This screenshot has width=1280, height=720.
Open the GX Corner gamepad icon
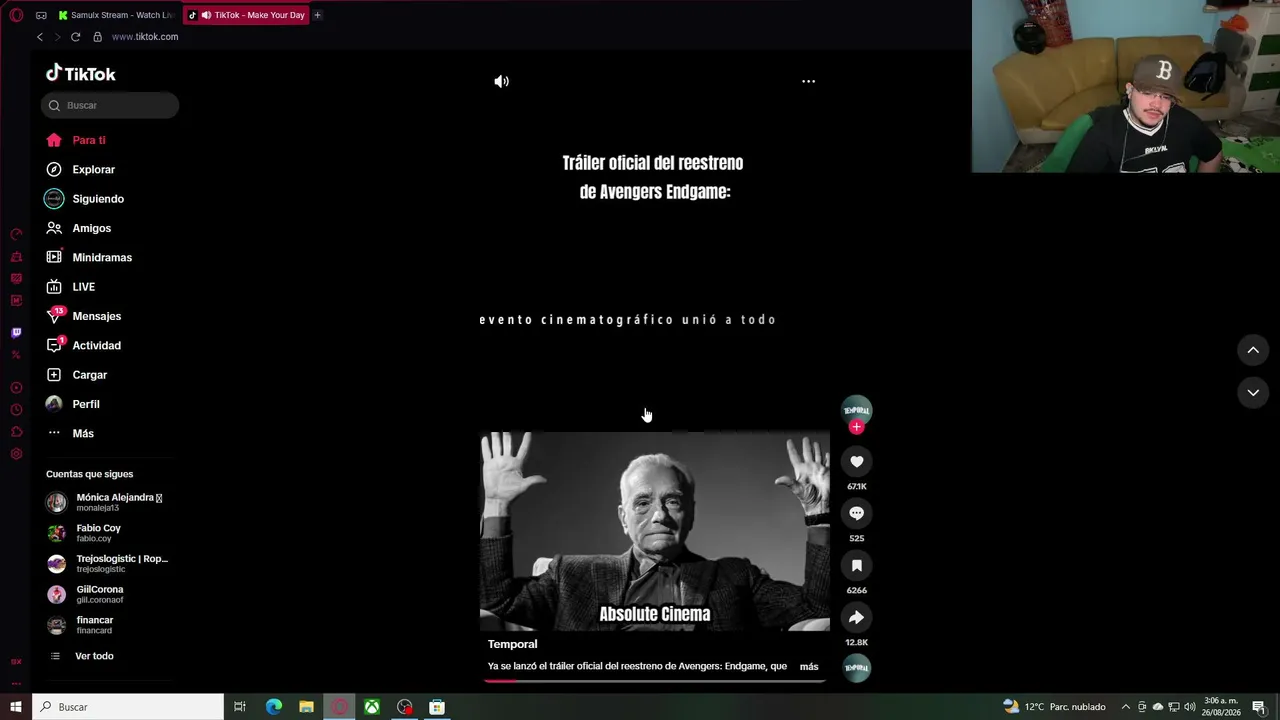coord(41,15)
